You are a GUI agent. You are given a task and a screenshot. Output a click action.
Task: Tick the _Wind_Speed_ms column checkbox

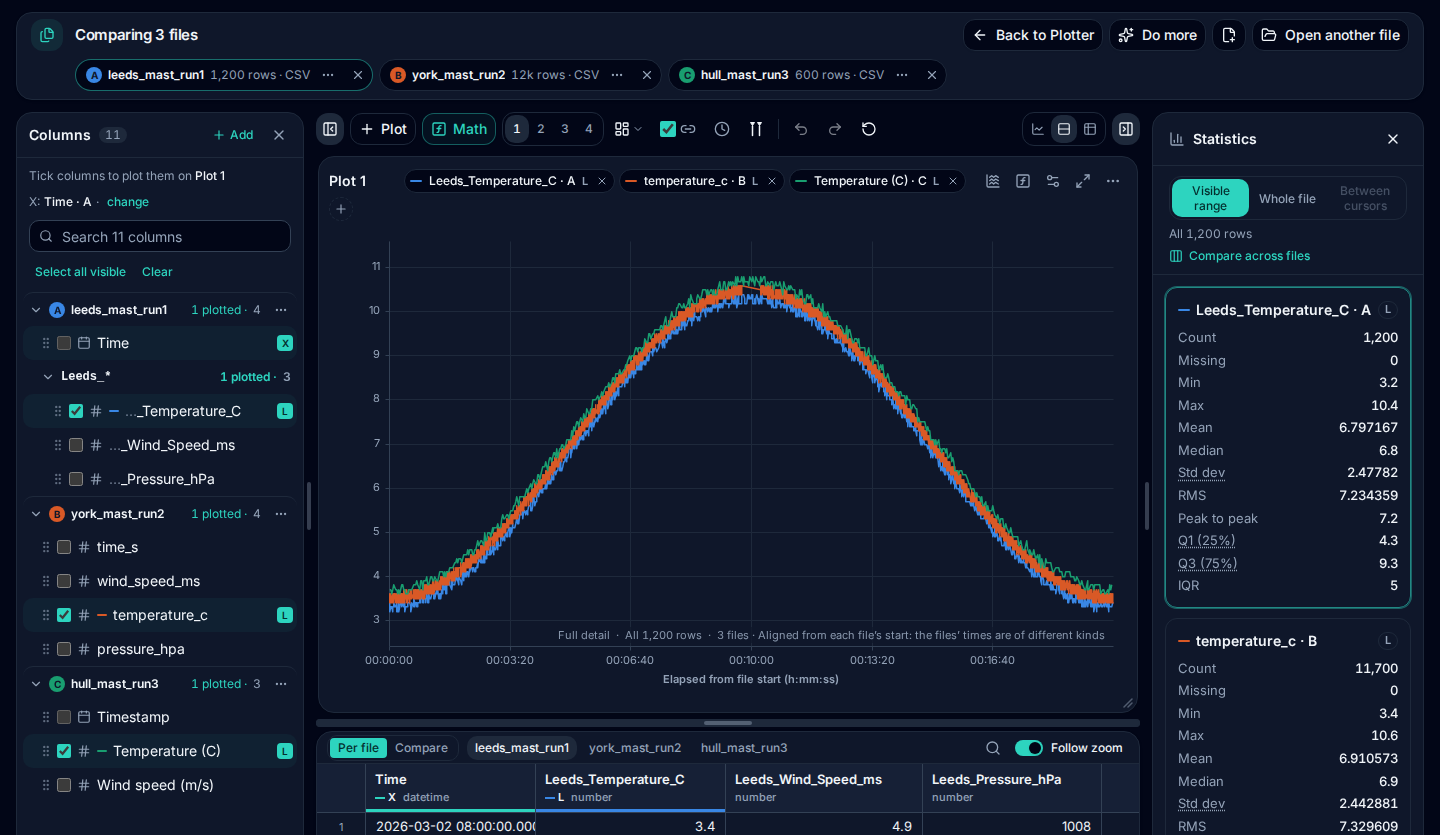click(76, 445)
